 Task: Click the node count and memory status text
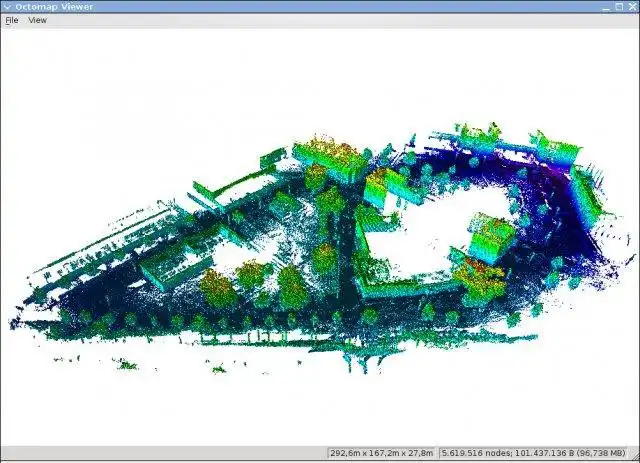coord(534,453)
